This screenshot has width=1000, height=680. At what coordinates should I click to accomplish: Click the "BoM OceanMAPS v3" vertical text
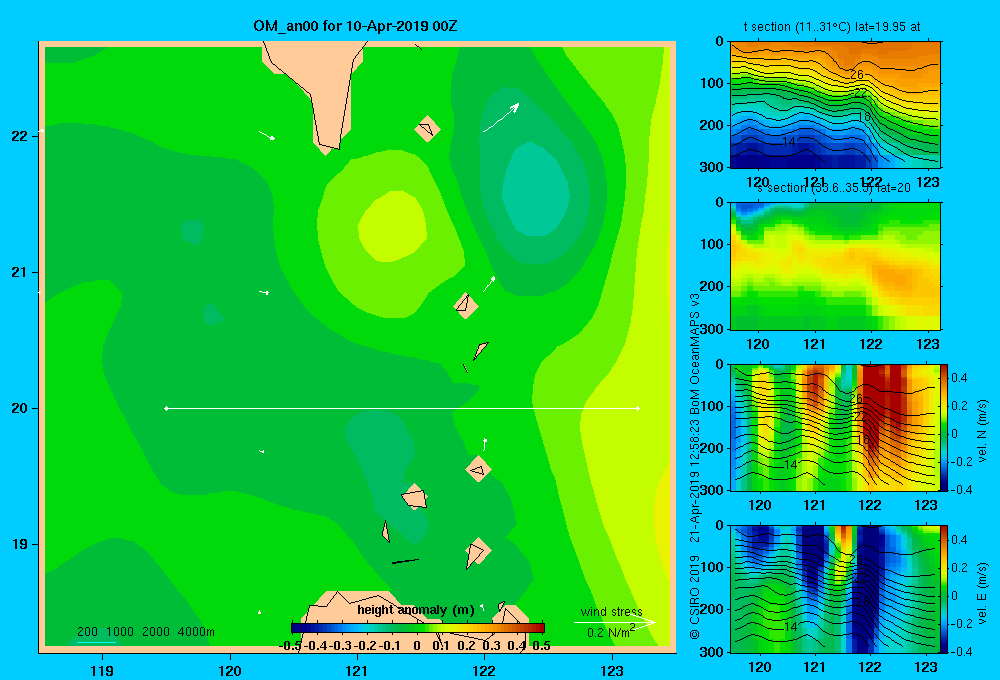[x=695, y=355]
